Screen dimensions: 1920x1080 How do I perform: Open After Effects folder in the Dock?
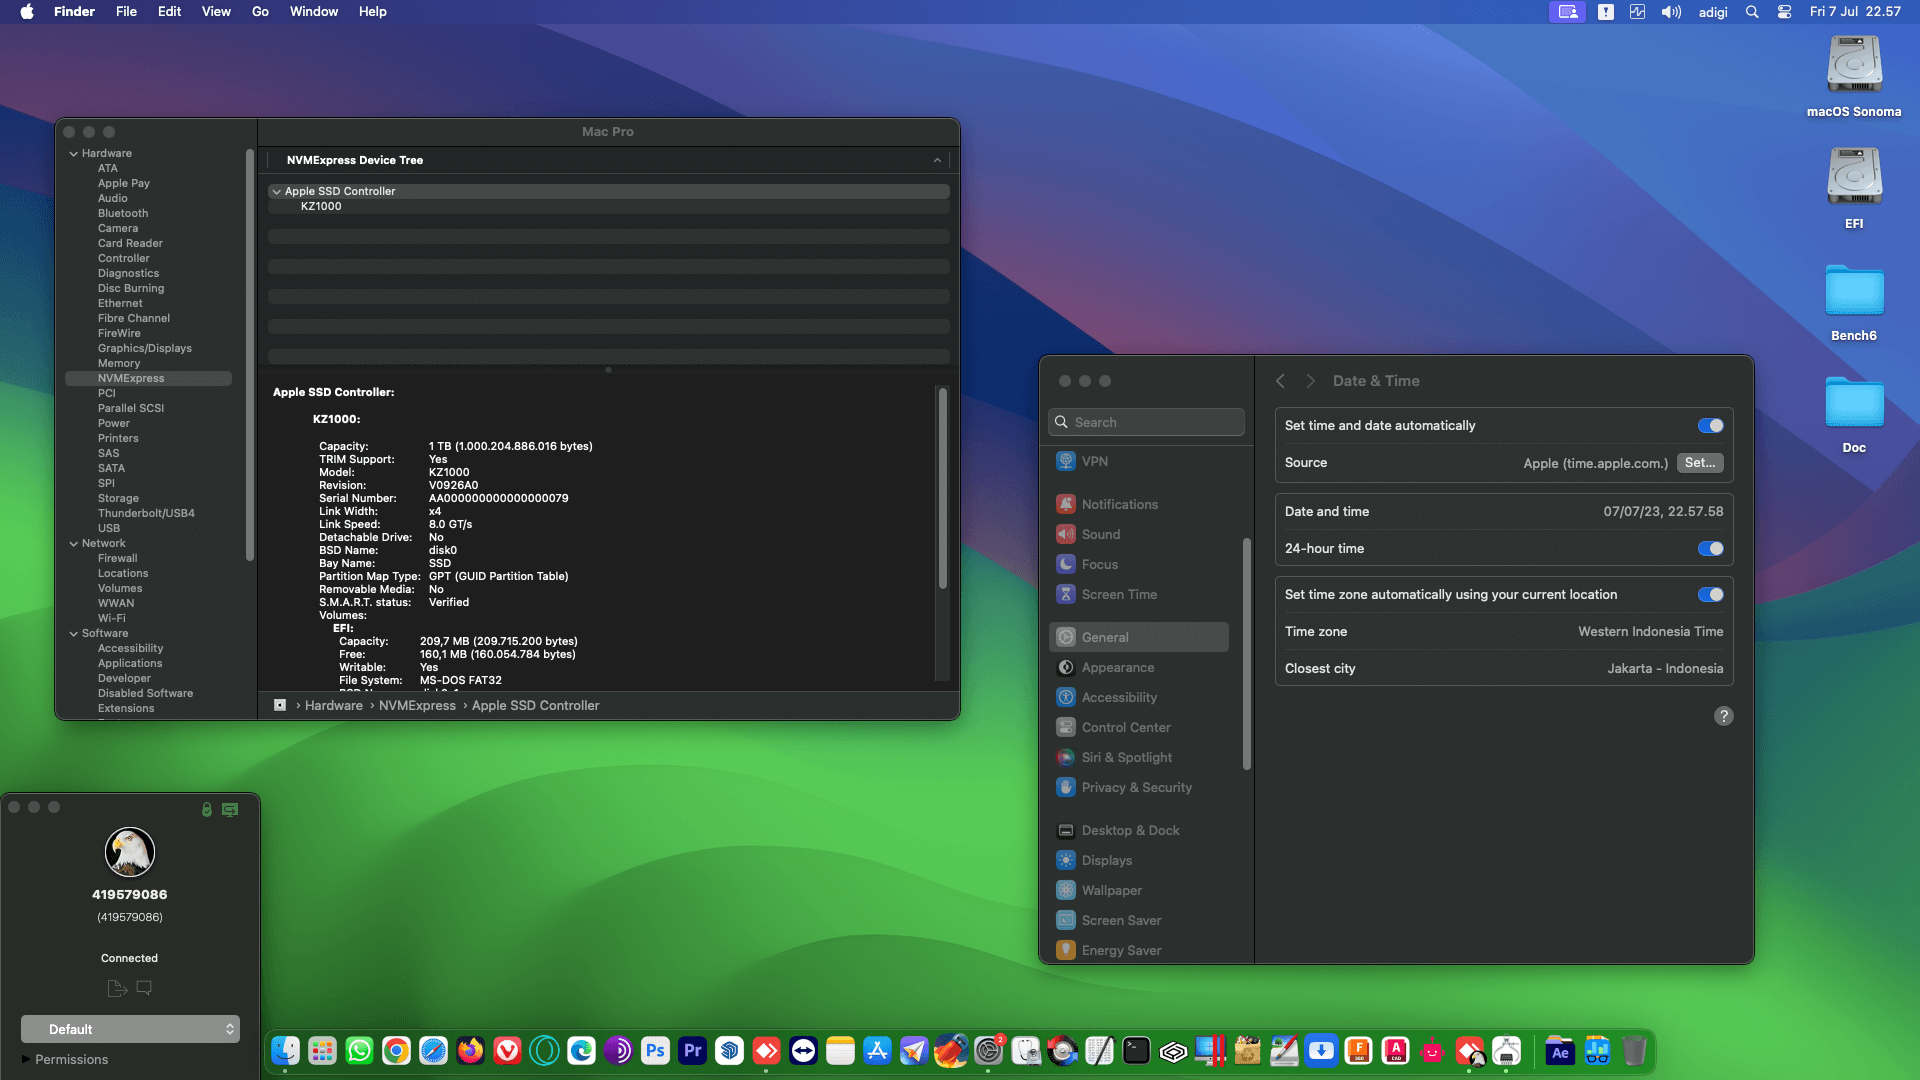tap(1560, 1051)
